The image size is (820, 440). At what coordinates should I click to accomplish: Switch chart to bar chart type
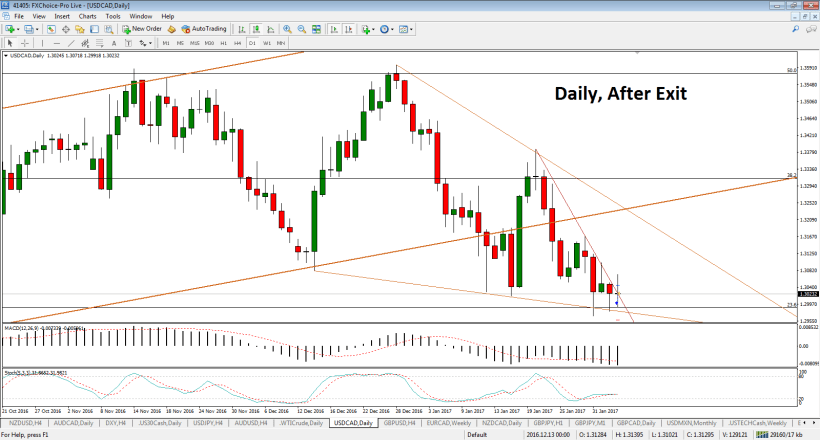pyautogui.click(x=242, y=29)
